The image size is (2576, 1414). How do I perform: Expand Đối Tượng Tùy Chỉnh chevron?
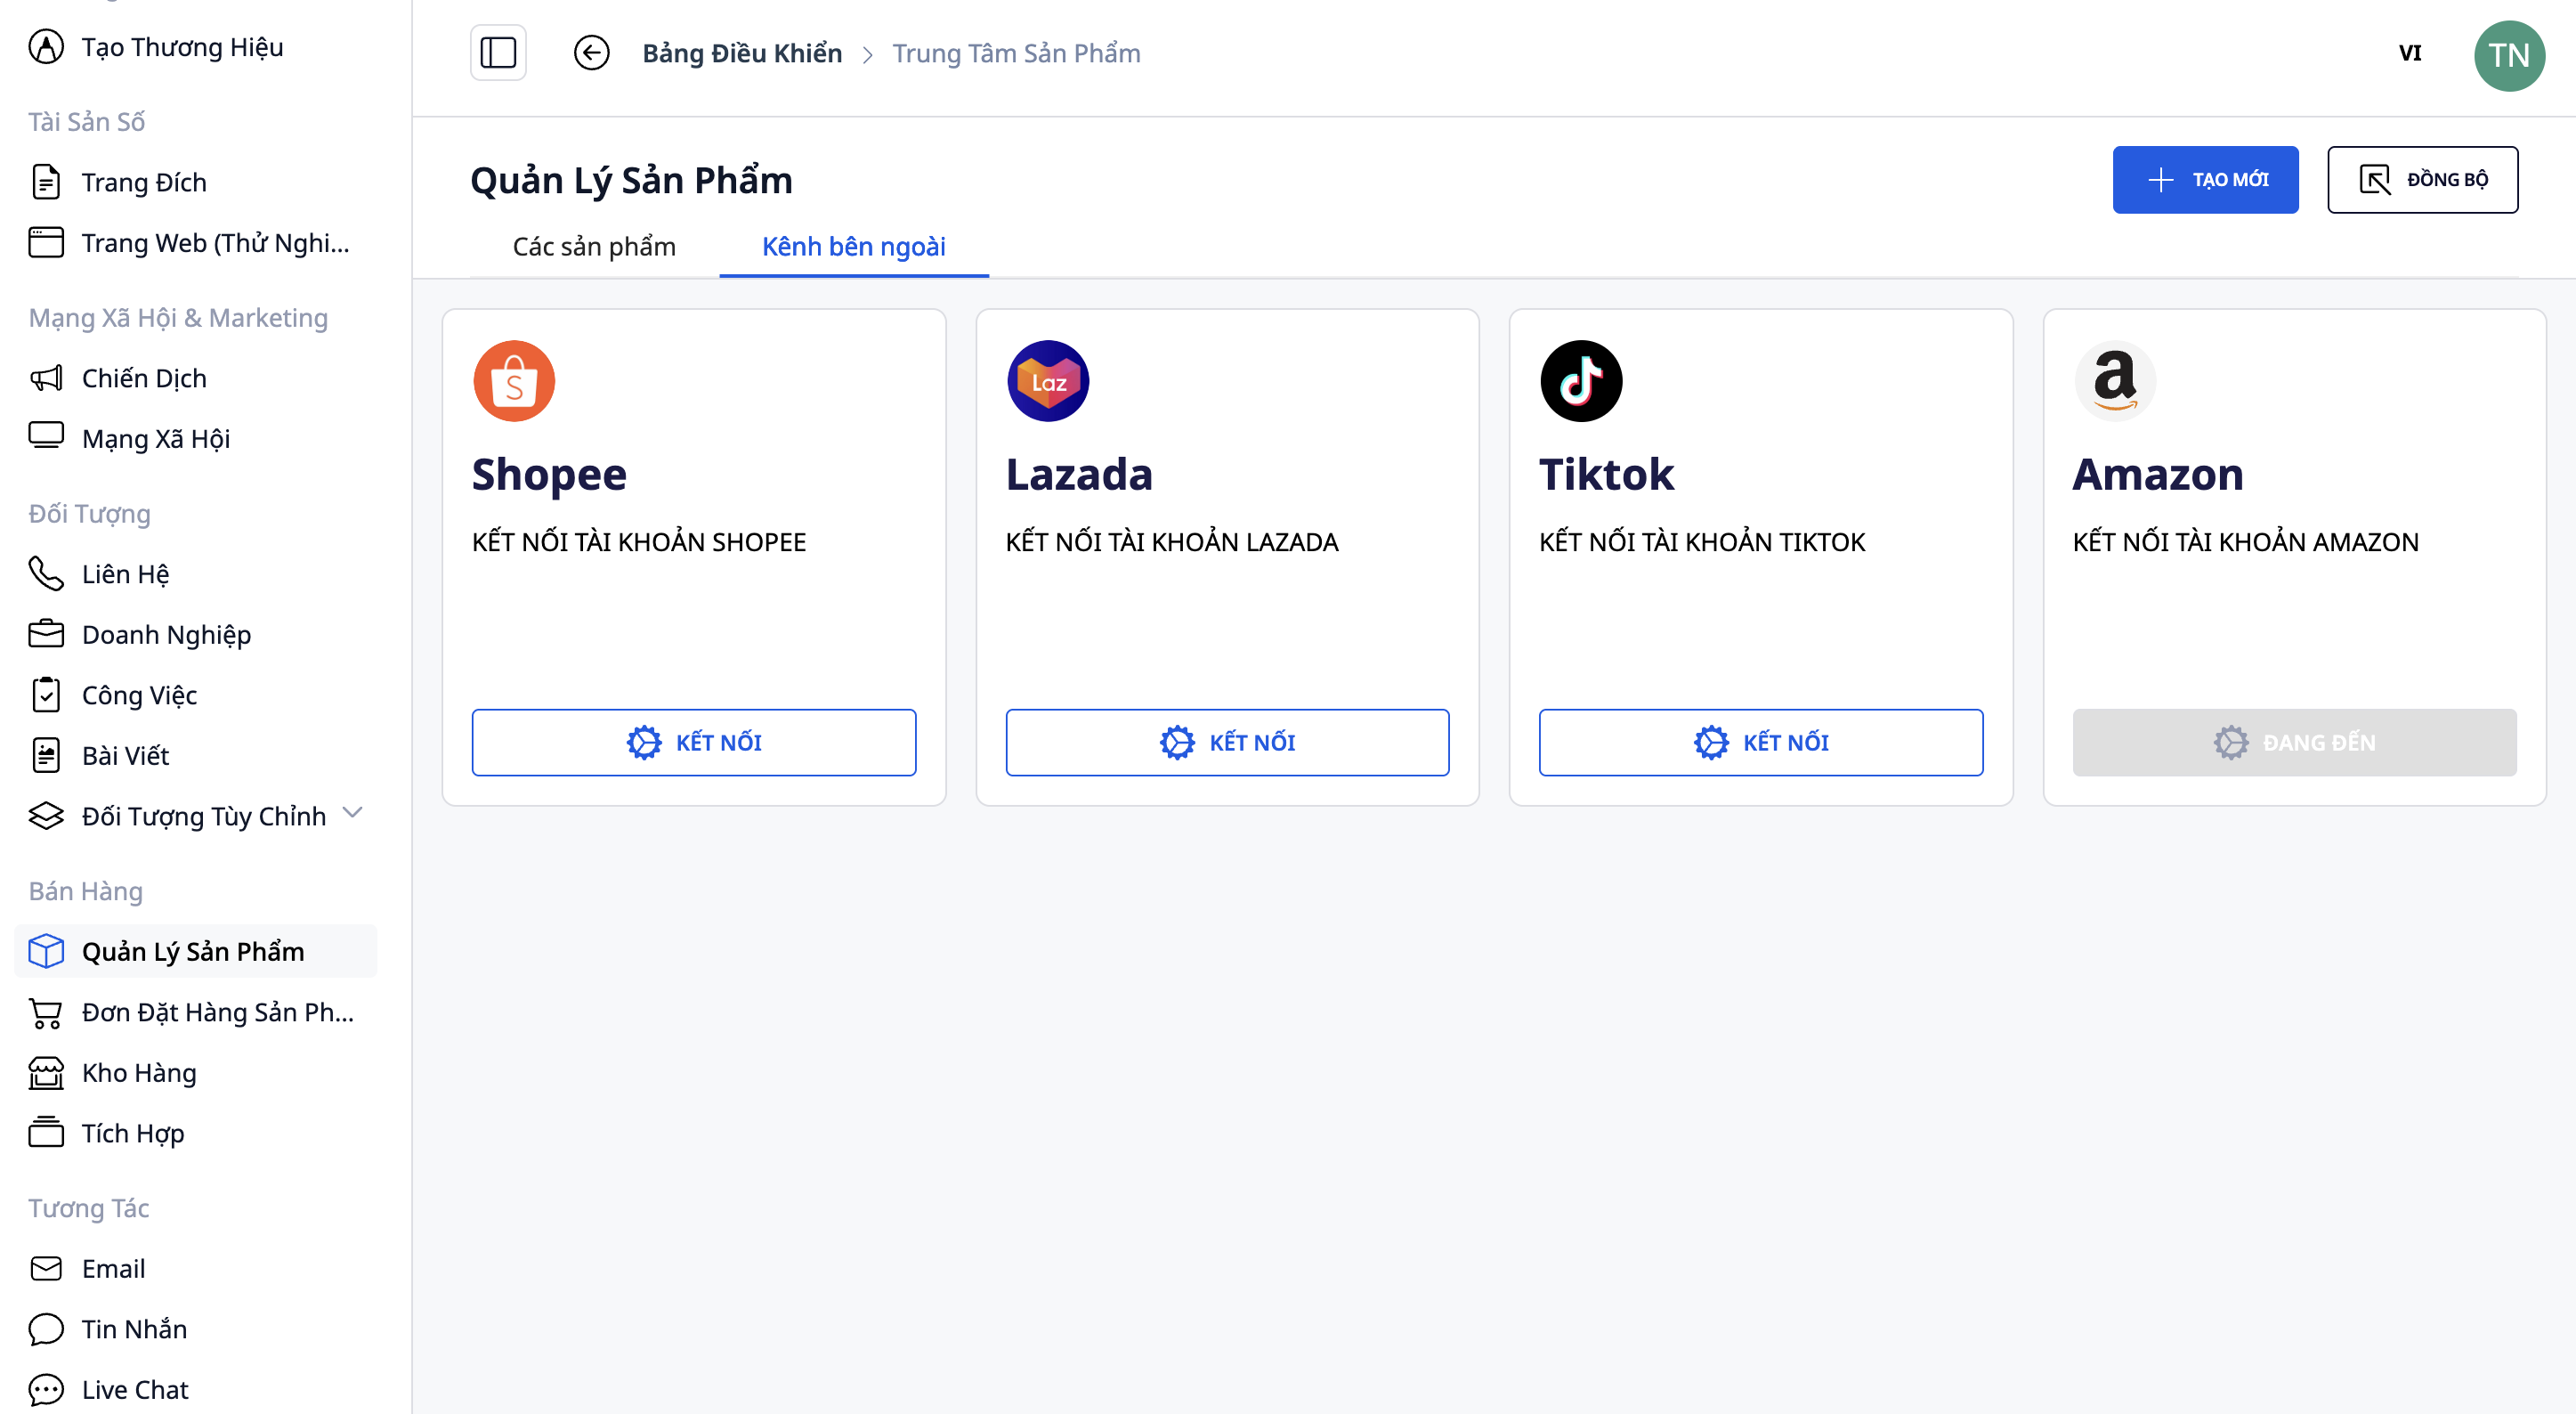pos(352,813)
